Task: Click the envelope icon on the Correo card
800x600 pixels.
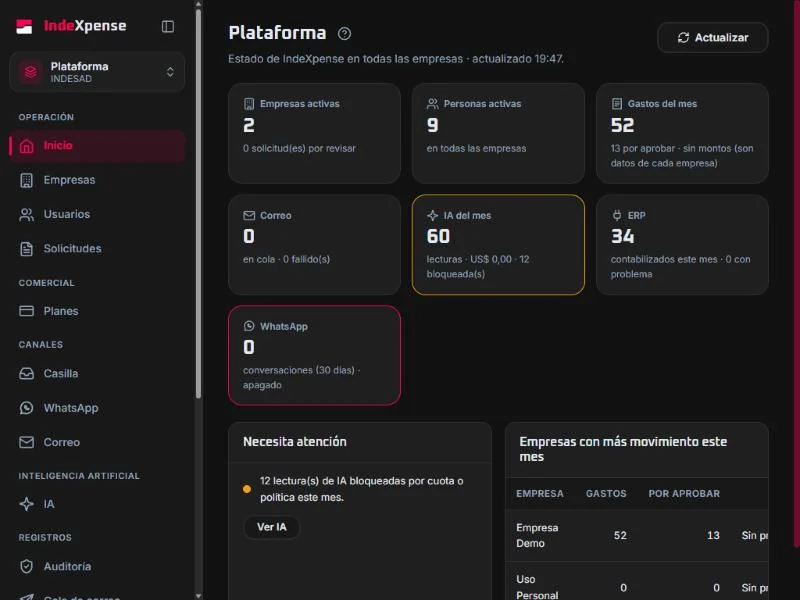Action: pyautogui.click(x=249, y=215)
